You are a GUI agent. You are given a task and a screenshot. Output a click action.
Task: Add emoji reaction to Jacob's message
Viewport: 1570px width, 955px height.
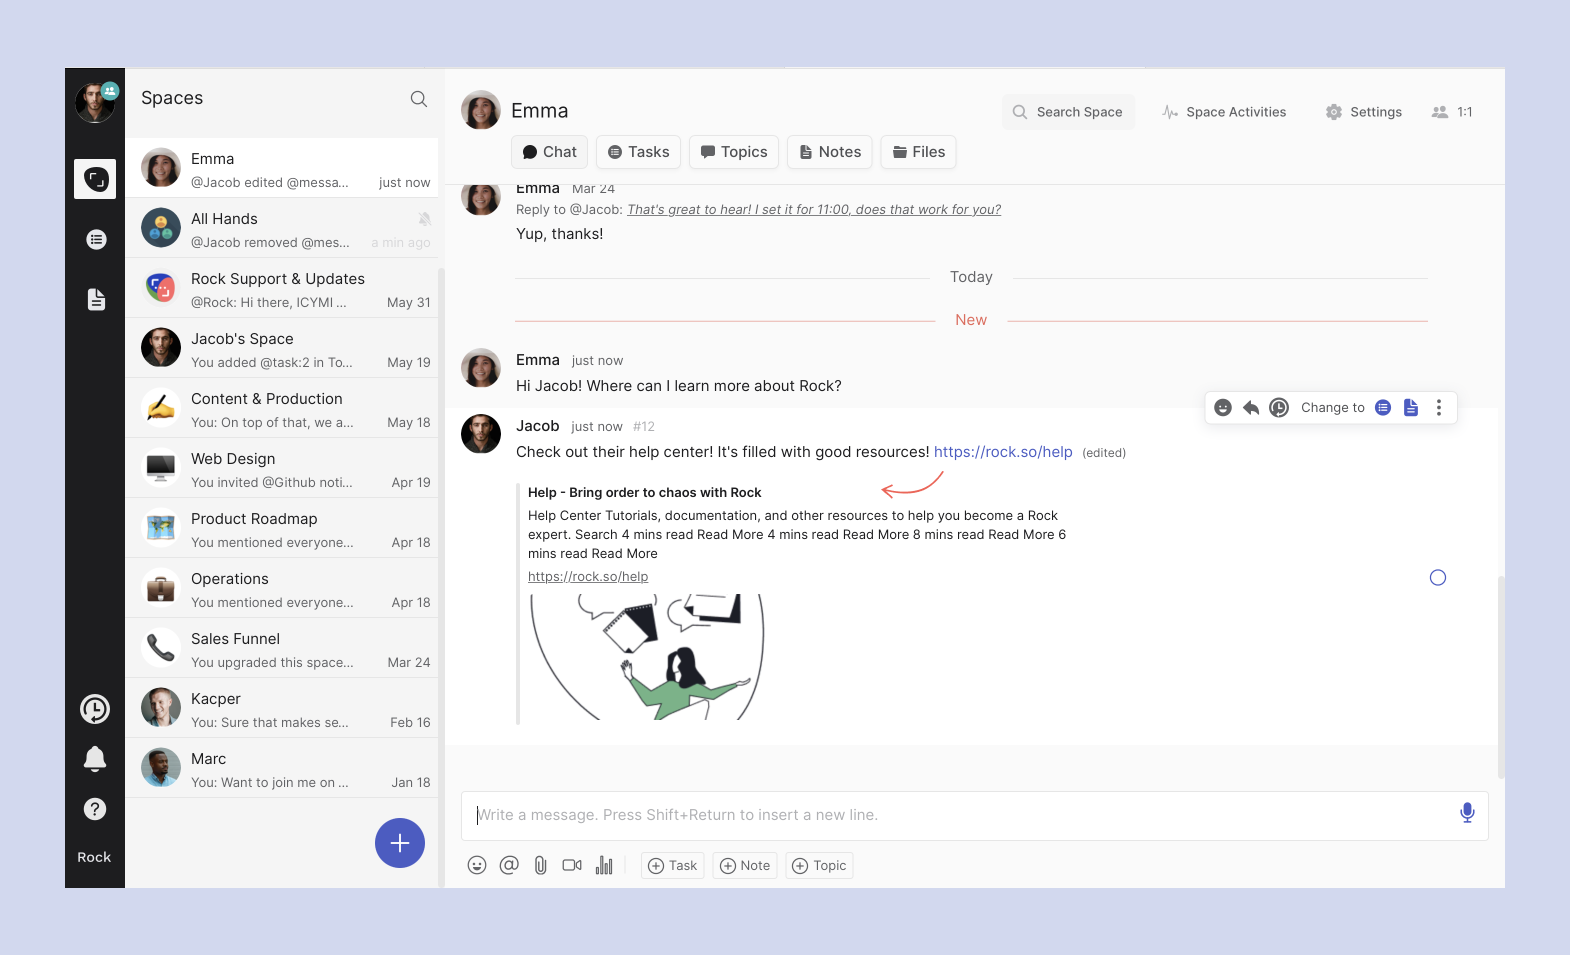tap(1222, 408)
